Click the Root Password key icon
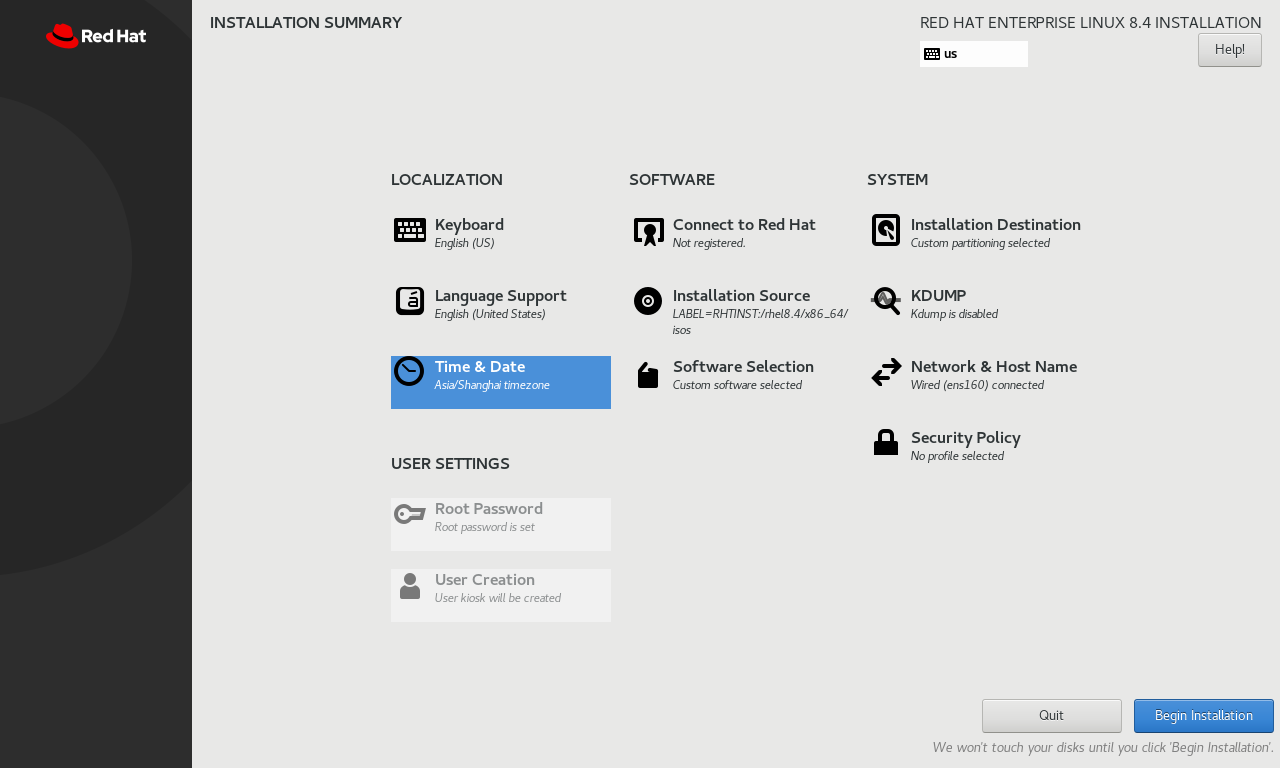 pos(409,514)
